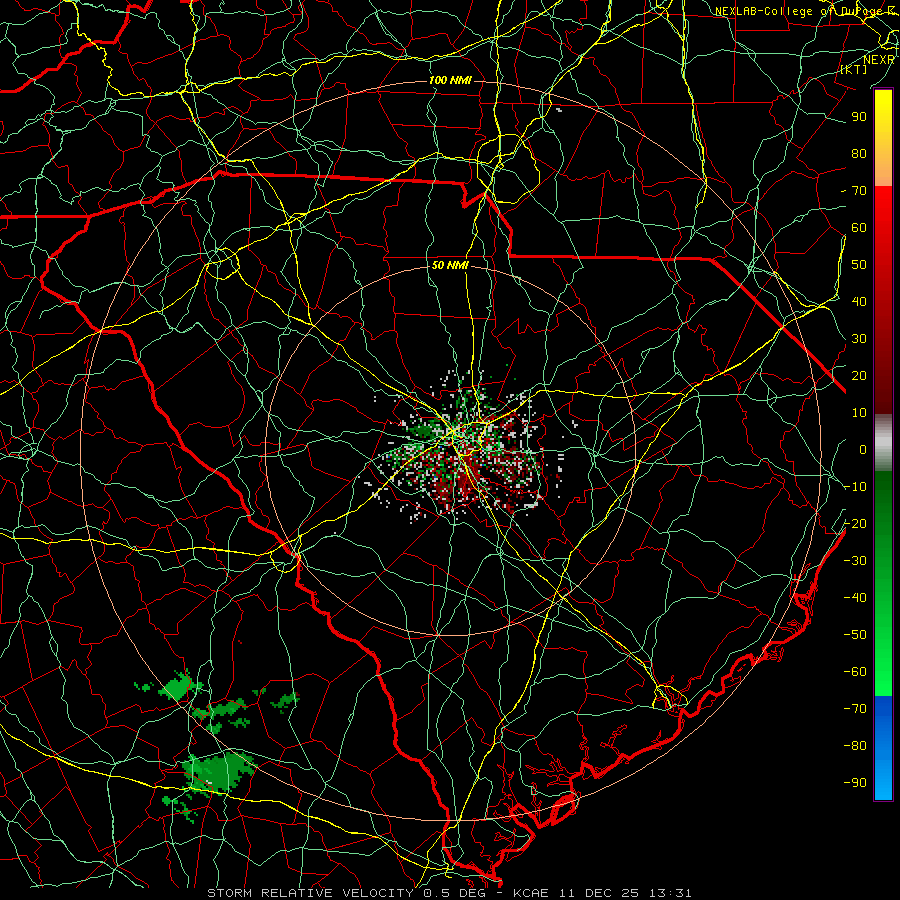Image resolution: width=900 pixels, height=900 pixels.
Task: Select the 40 value on the velocity scale
Action: click(x=859, y=301)
